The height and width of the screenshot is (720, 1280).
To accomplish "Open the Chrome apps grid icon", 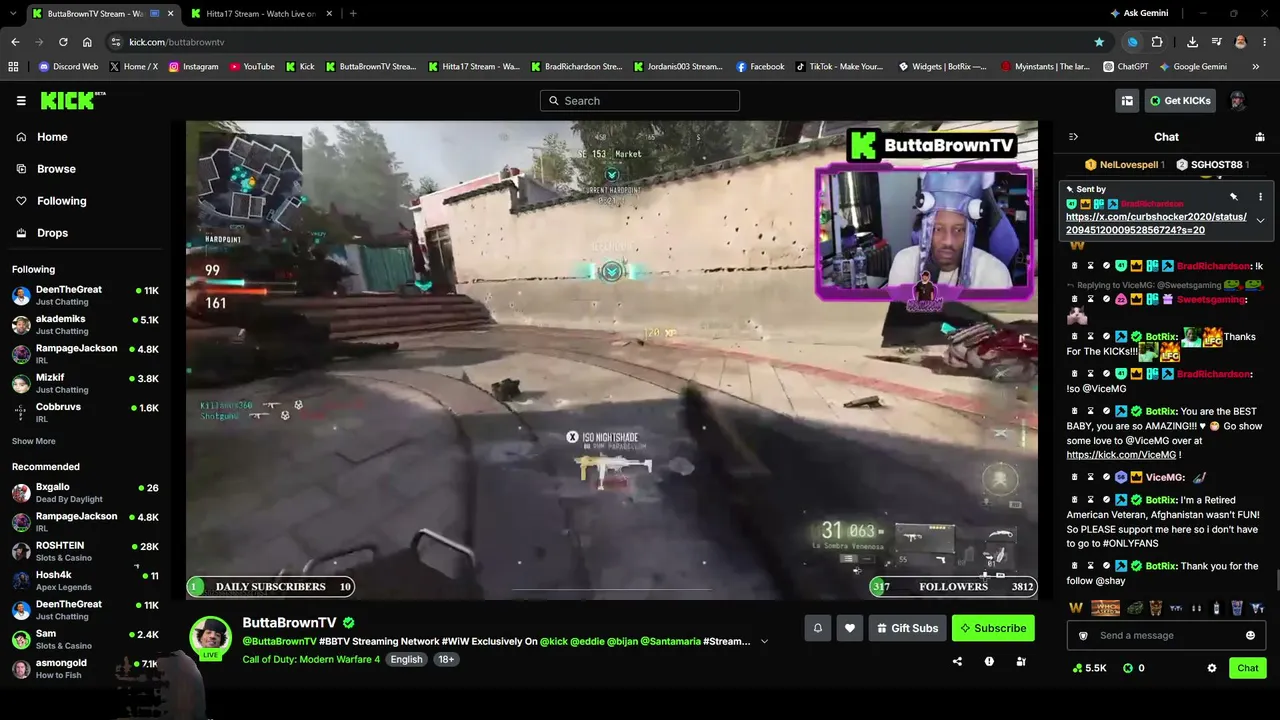I will 13,67.
